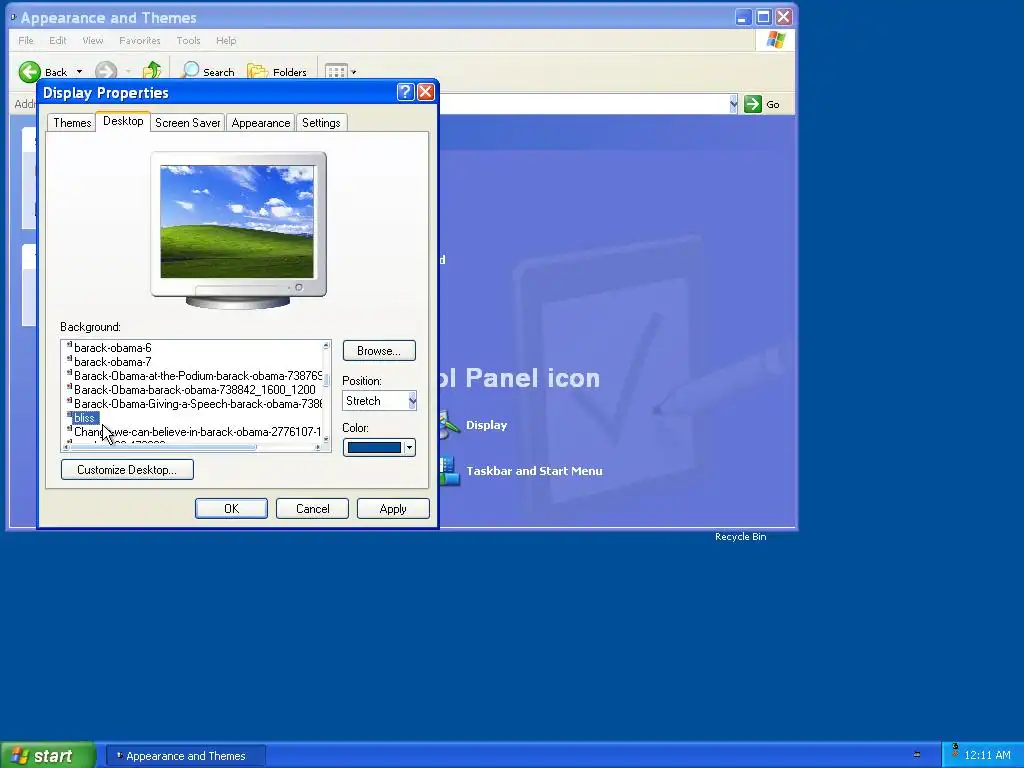Click background list scroll up arrow
This screenshot has width=1024, height=768.
coord(327,345)
